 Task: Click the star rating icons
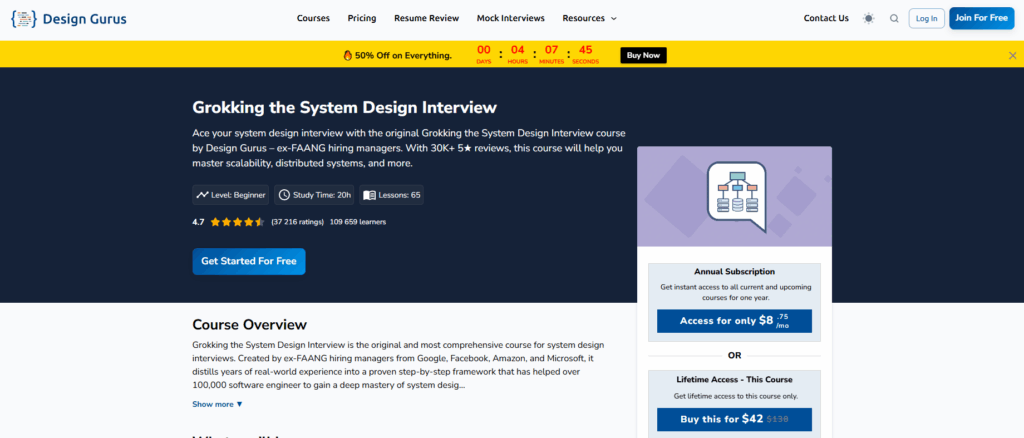pyautogui.click(x=237, y=222)
